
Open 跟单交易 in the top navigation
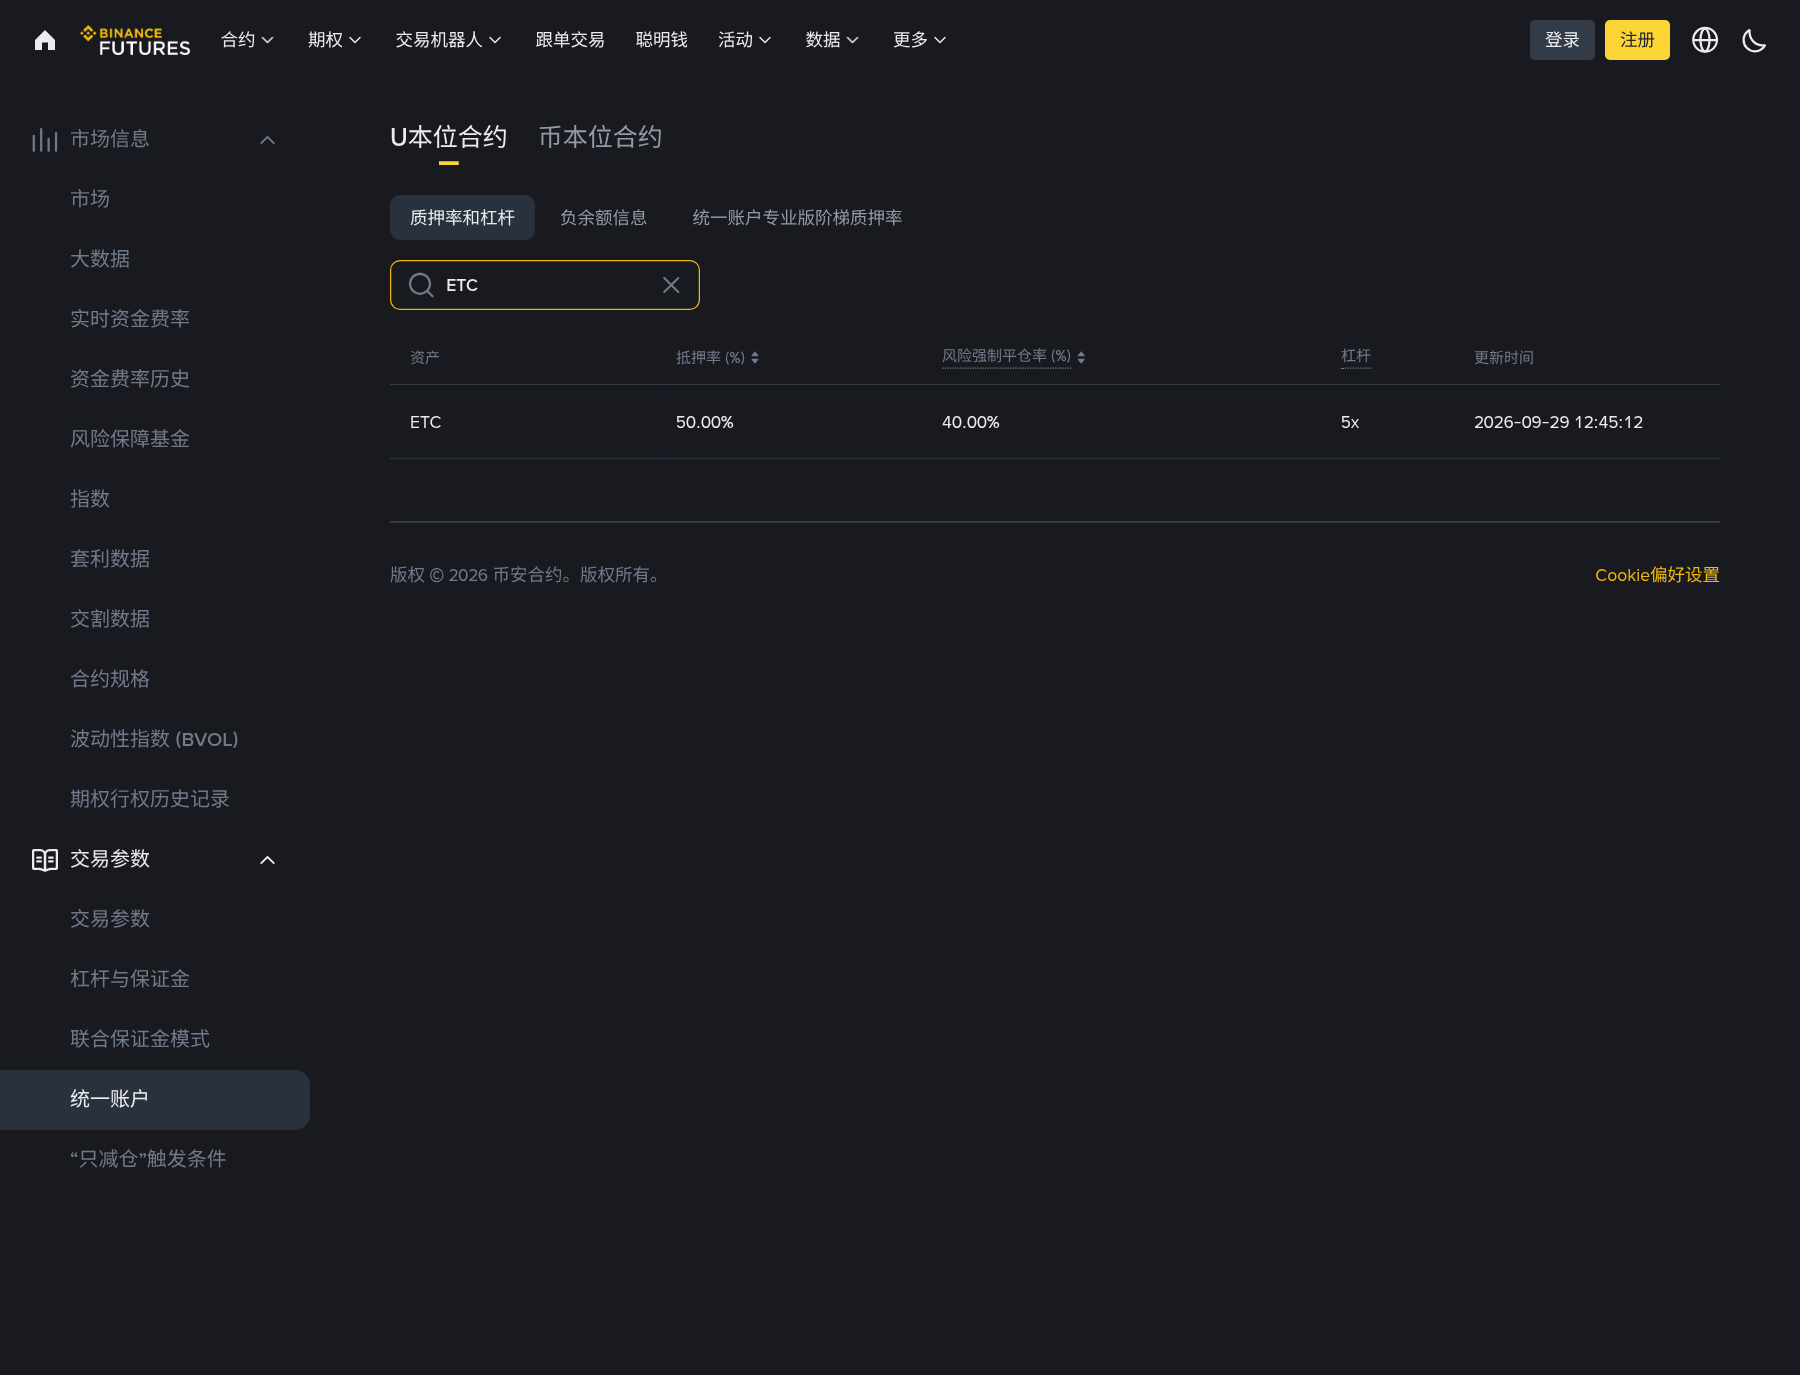pos(570,40)
